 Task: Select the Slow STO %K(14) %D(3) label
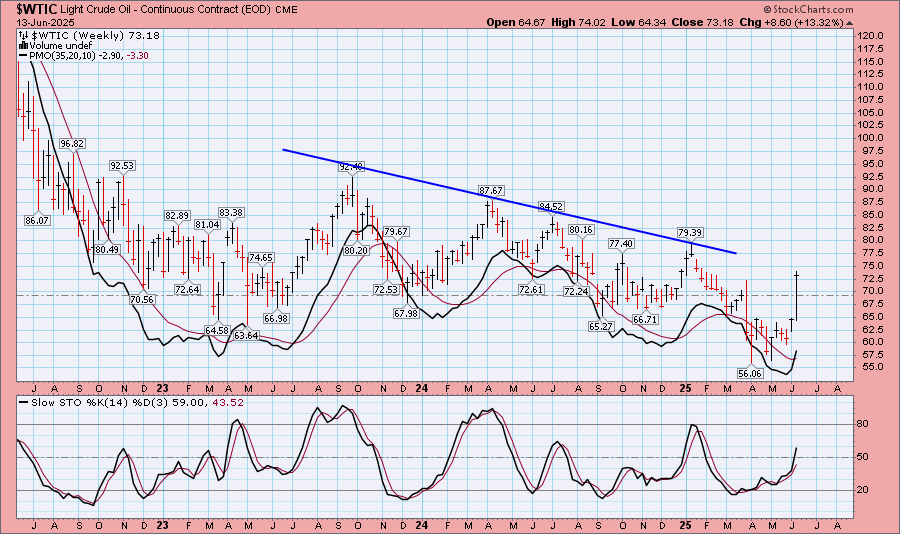(87, 403)
